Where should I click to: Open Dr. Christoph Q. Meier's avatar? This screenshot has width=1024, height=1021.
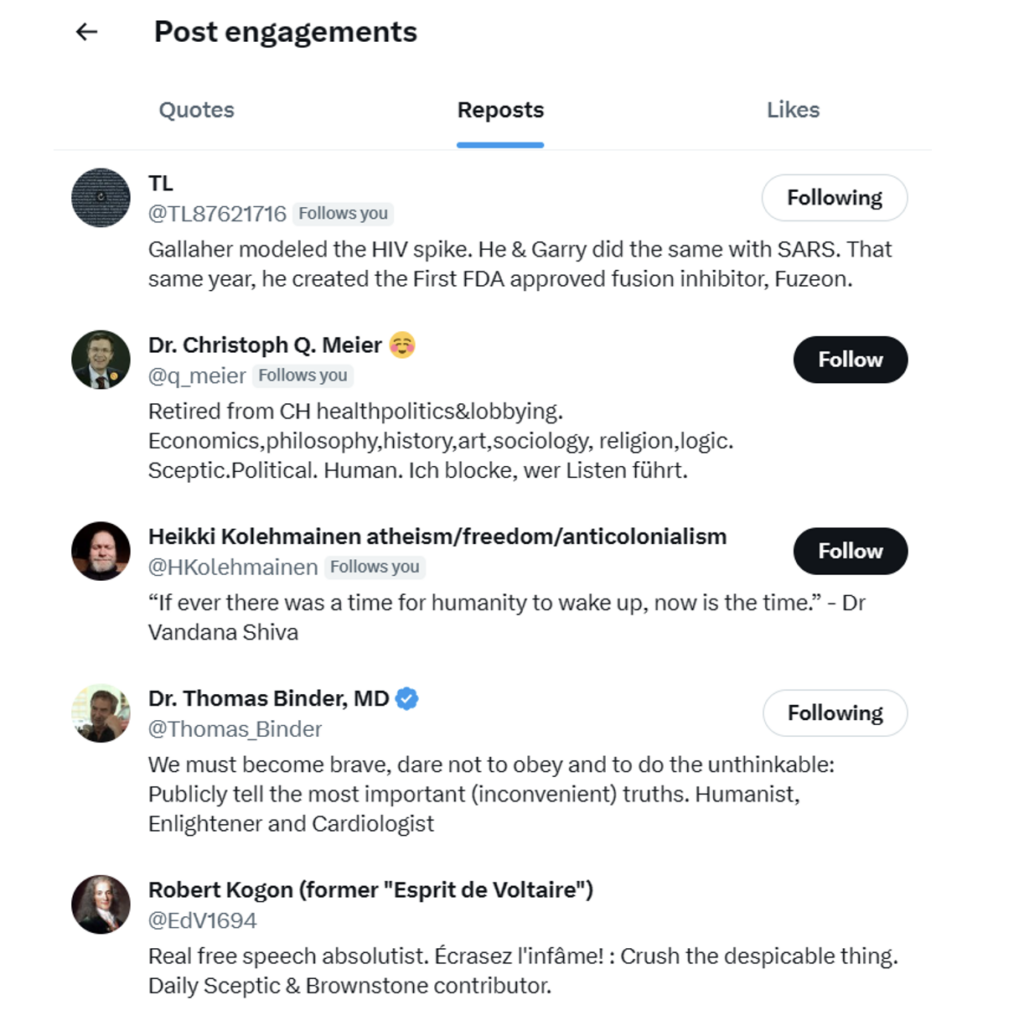click(x=101, y=360)
